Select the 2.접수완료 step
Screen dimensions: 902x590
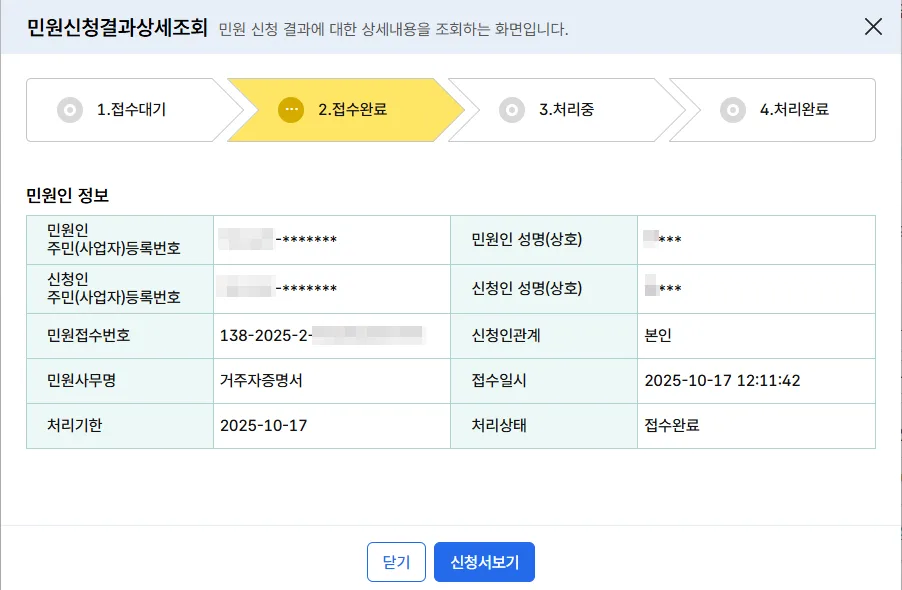coord(352,110)
